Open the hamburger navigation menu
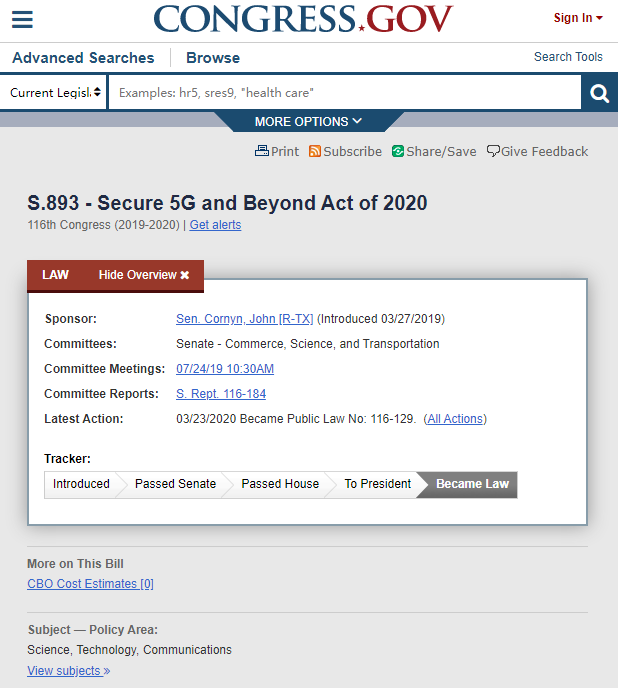 coord(22,19)
